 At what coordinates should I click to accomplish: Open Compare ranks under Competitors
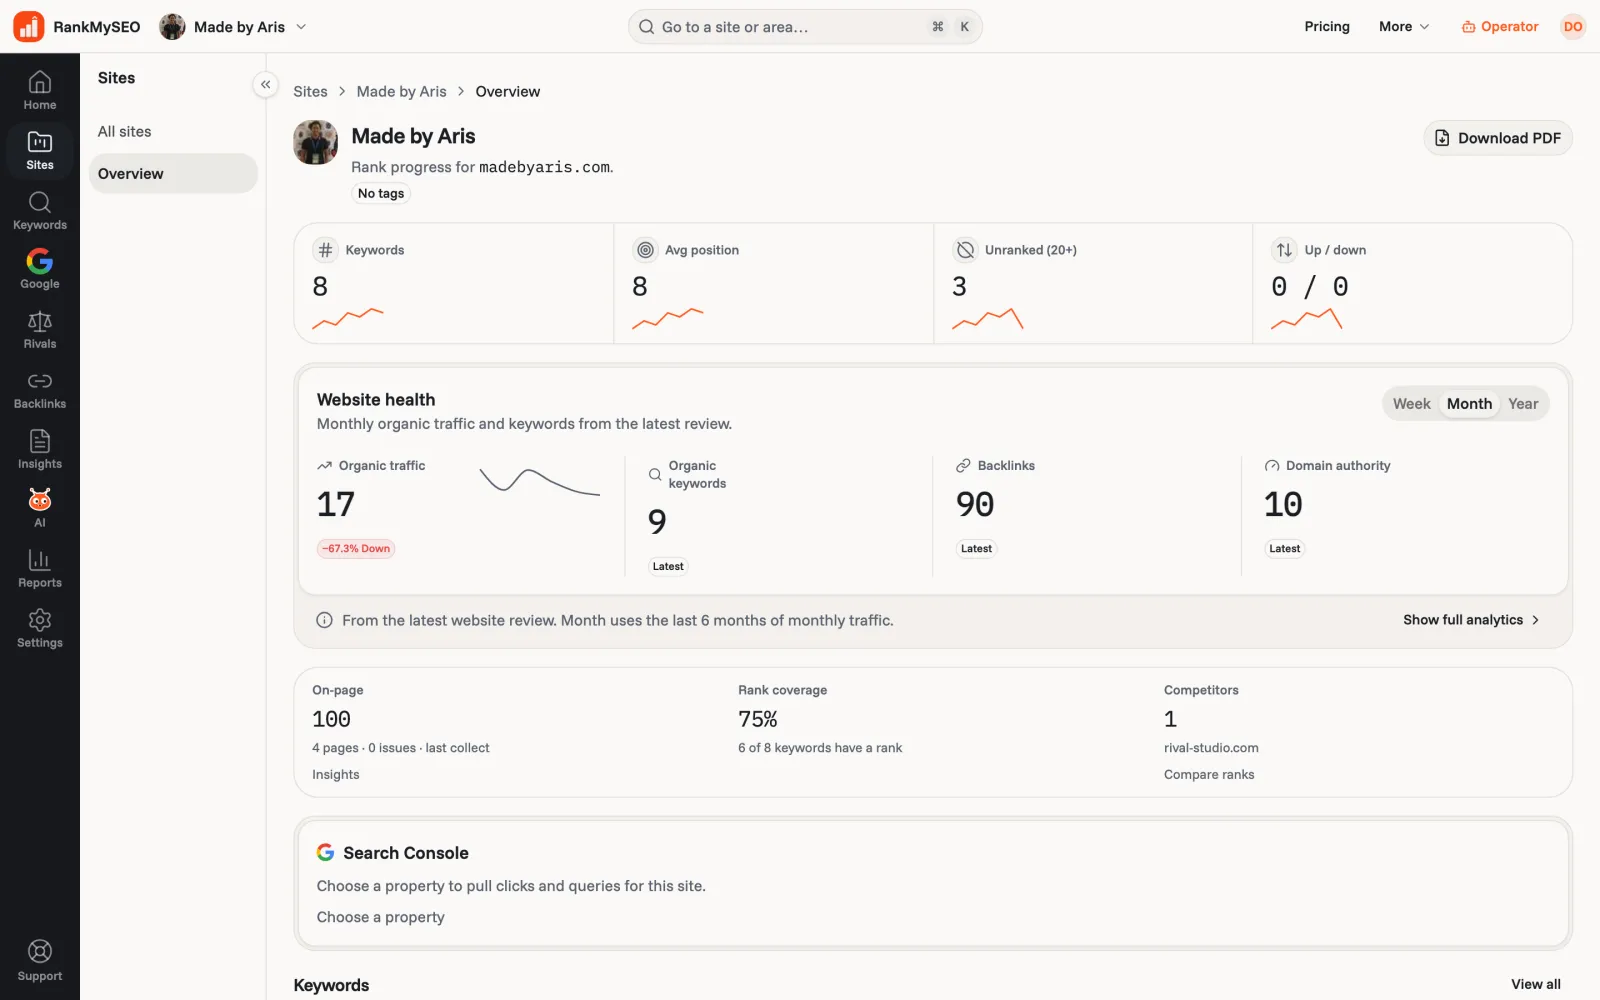tap(1208, 775)
